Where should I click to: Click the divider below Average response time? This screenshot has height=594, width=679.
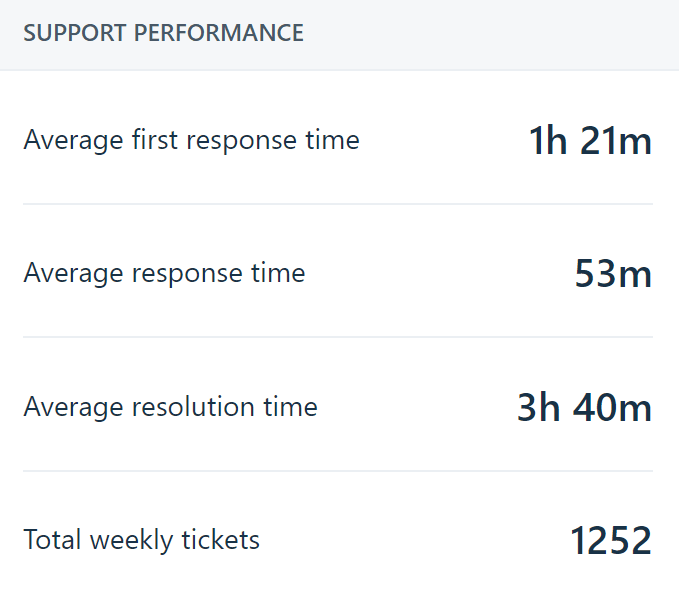pyautogui.click(x=338, y=337)
